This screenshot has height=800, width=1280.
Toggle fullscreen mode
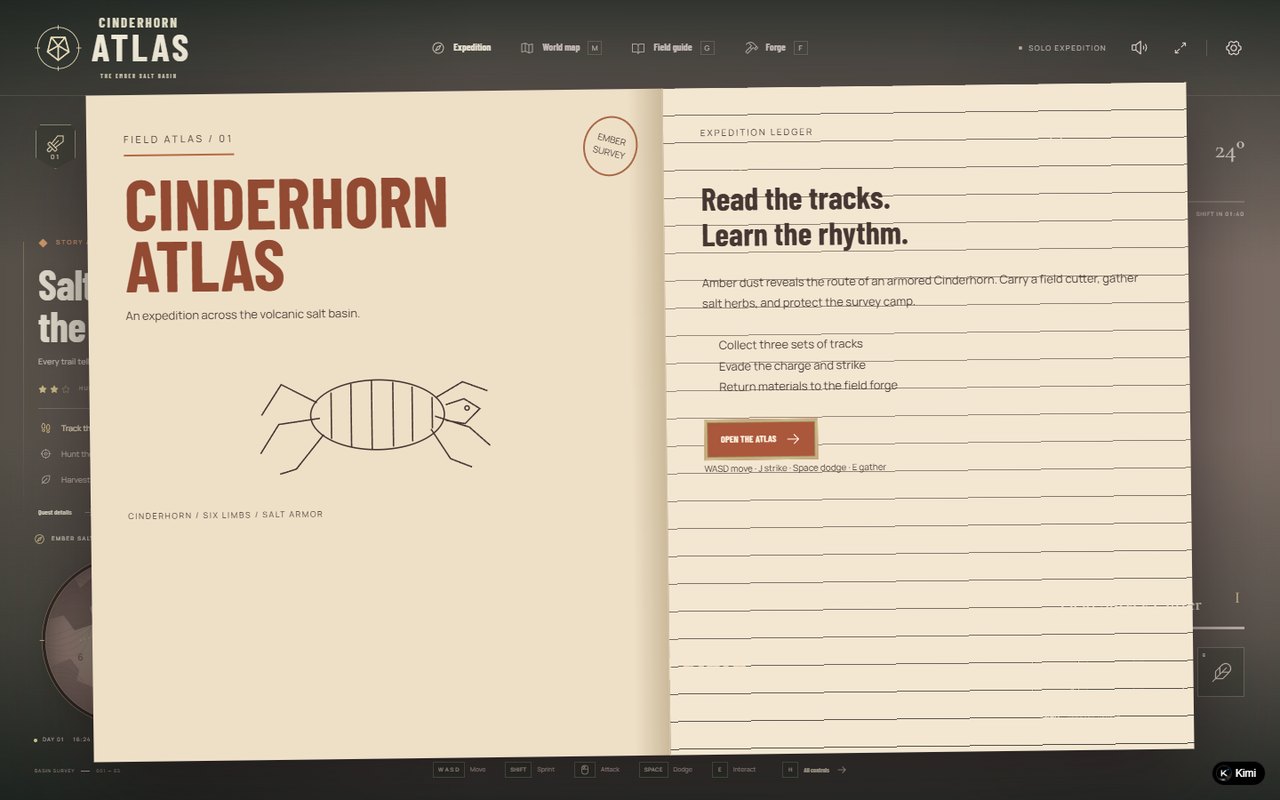1180,48
